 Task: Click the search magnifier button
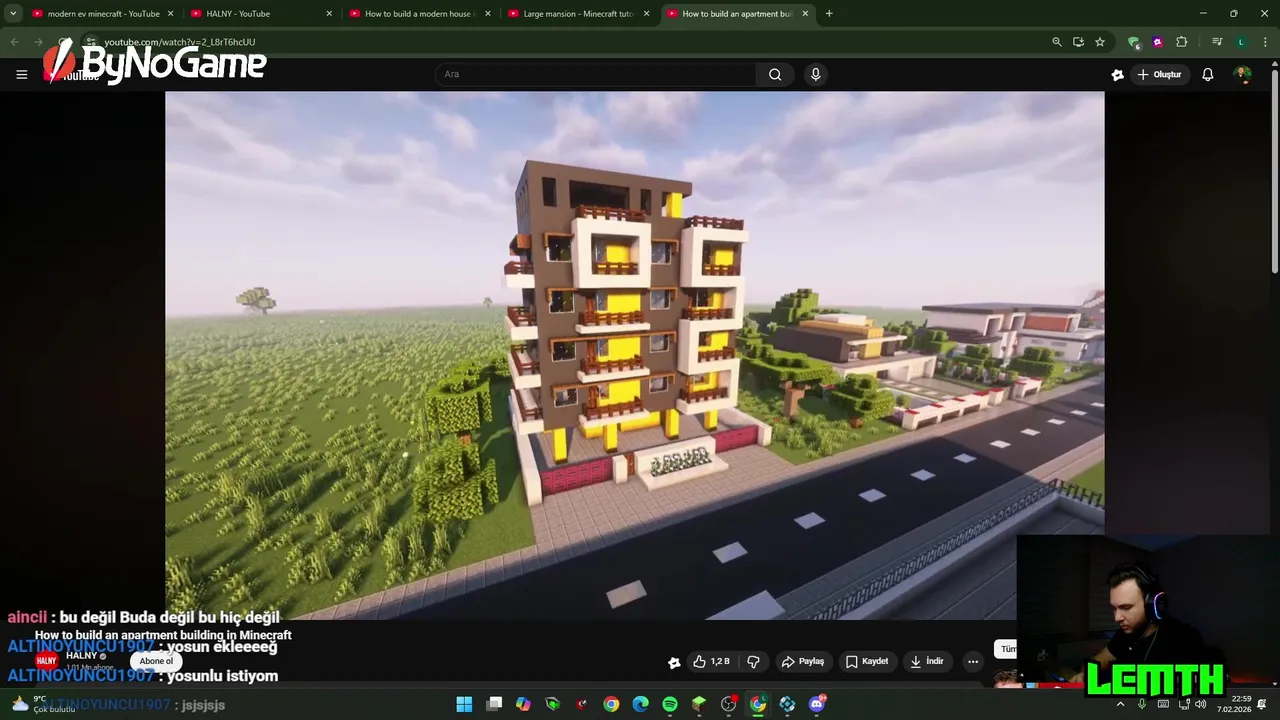point(775,74)
